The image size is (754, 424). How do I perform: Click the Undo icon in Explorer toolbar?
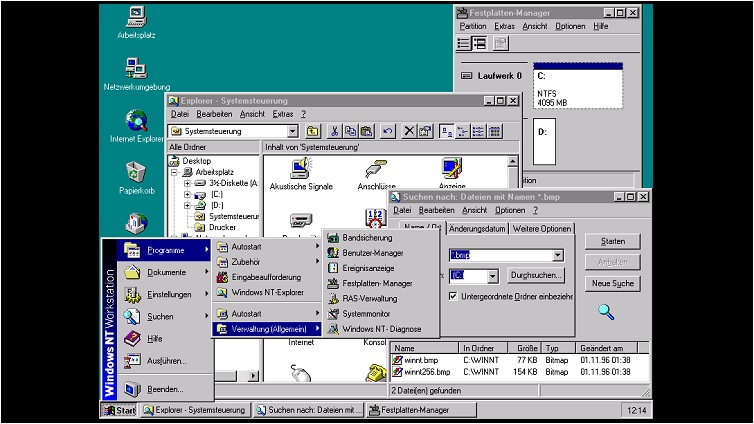(x=387, y=131)
